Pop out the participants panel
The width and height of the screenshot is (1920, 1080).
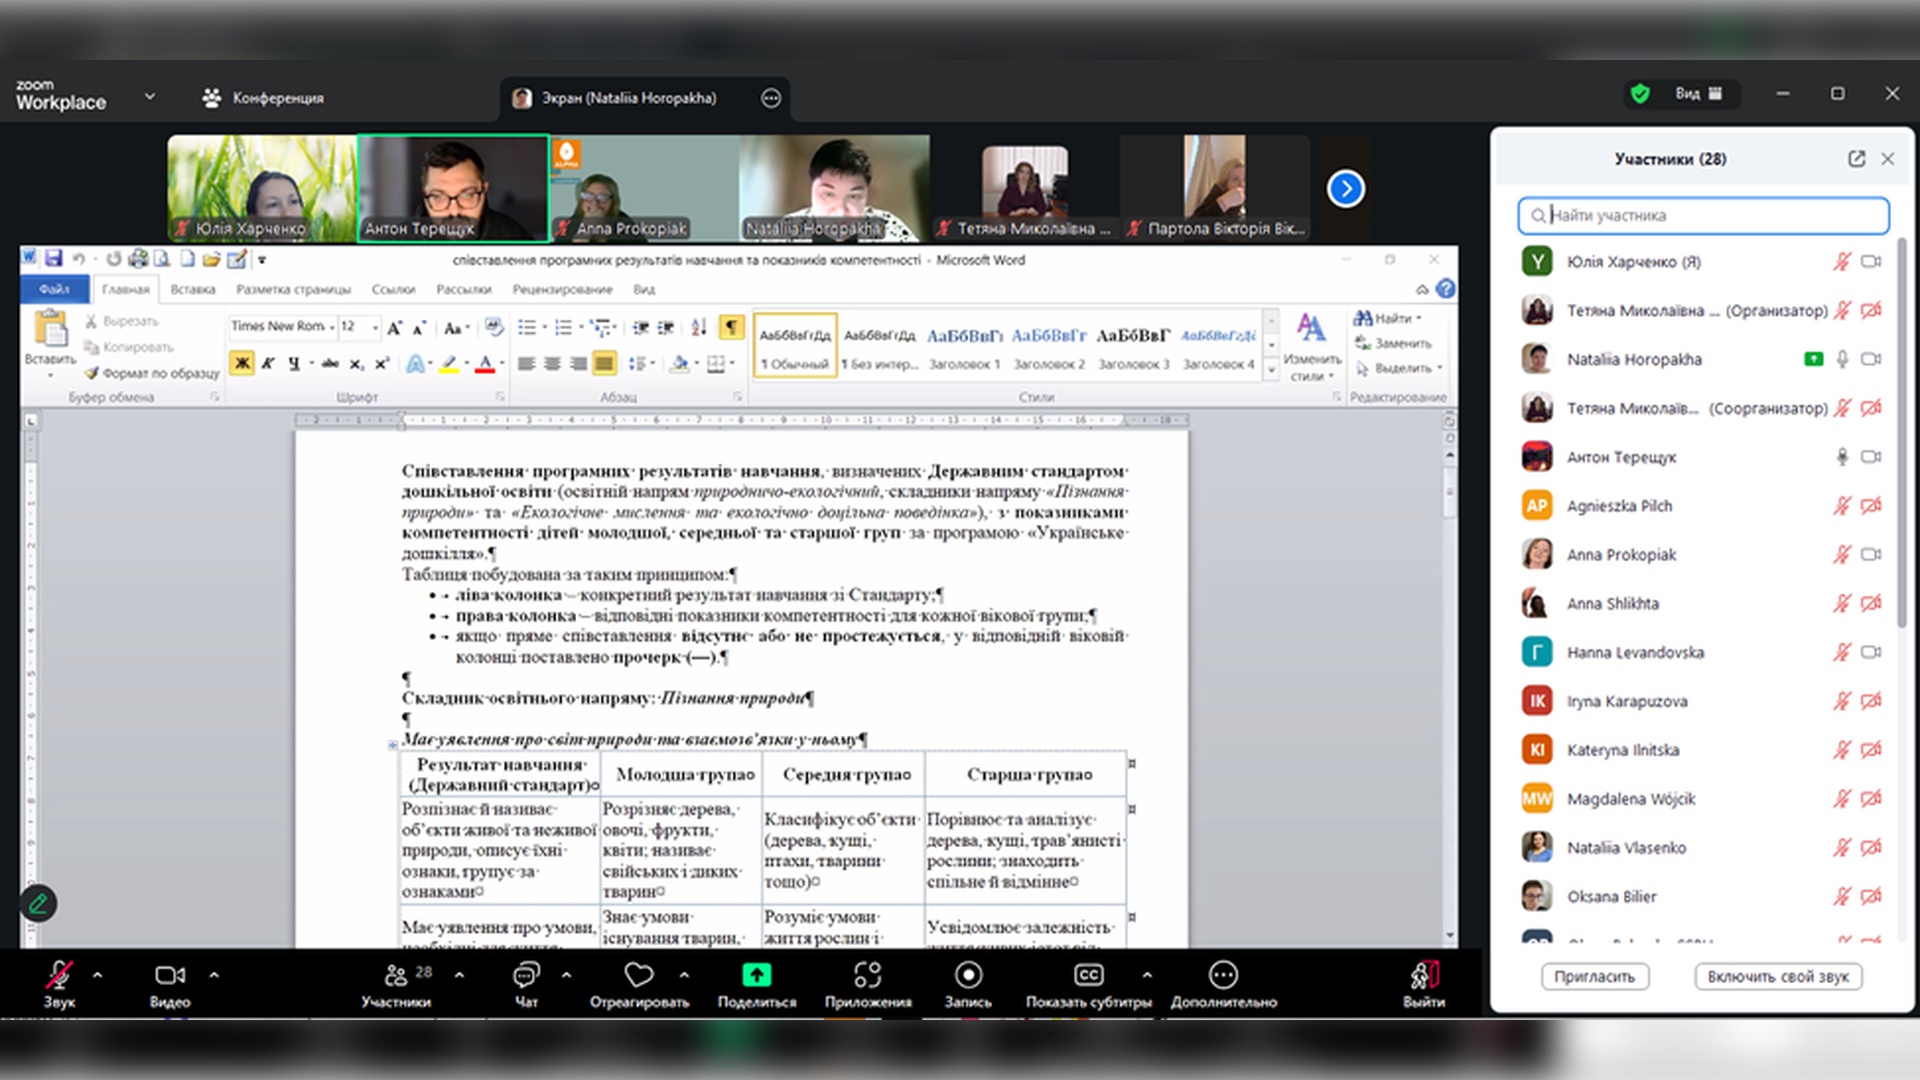click(x=1856, y=159)
